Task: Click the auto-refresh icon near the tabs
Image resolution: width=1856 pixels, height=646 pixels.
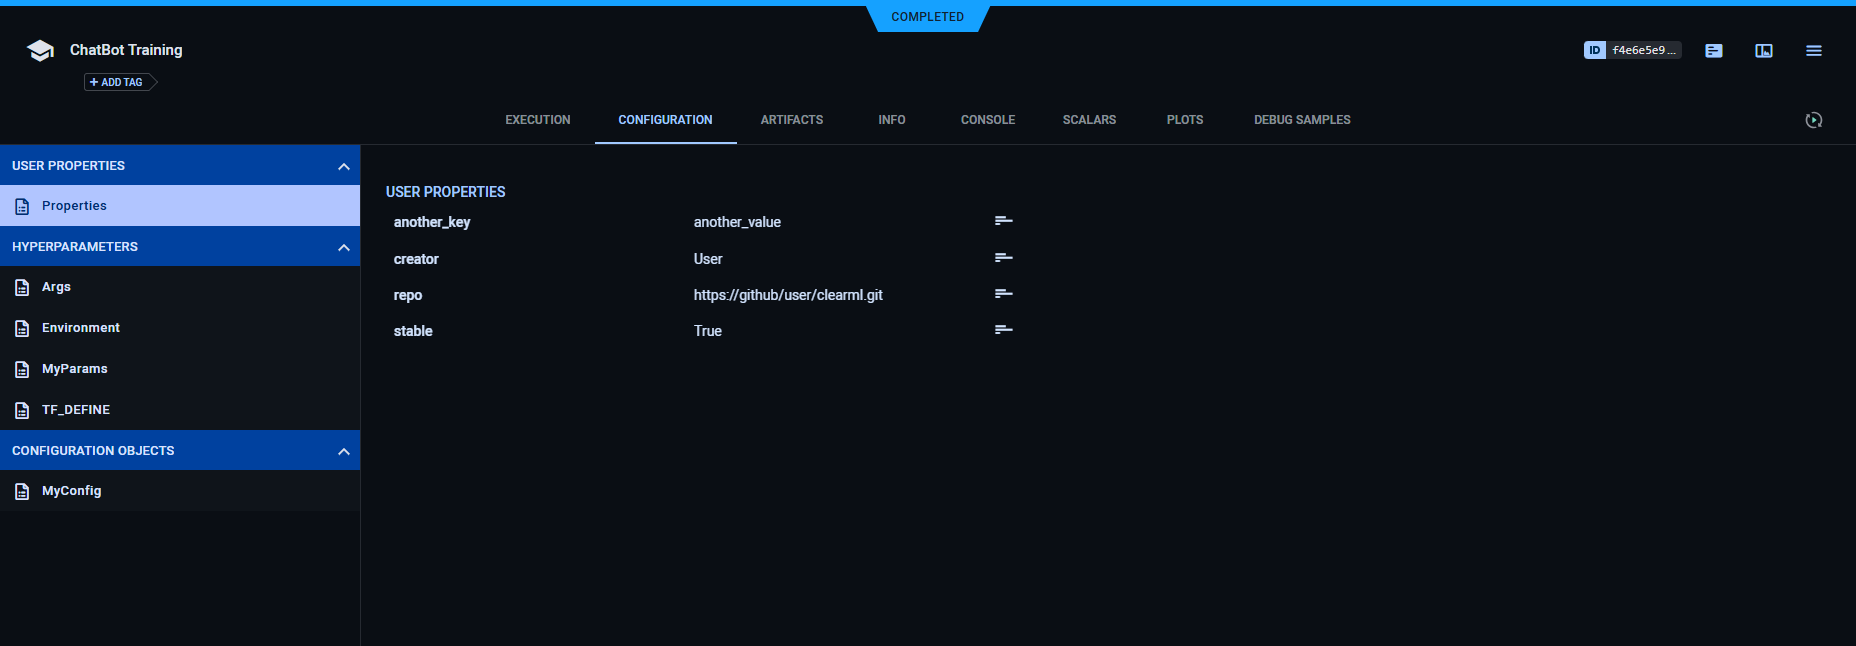Action: coord(1813,120)
